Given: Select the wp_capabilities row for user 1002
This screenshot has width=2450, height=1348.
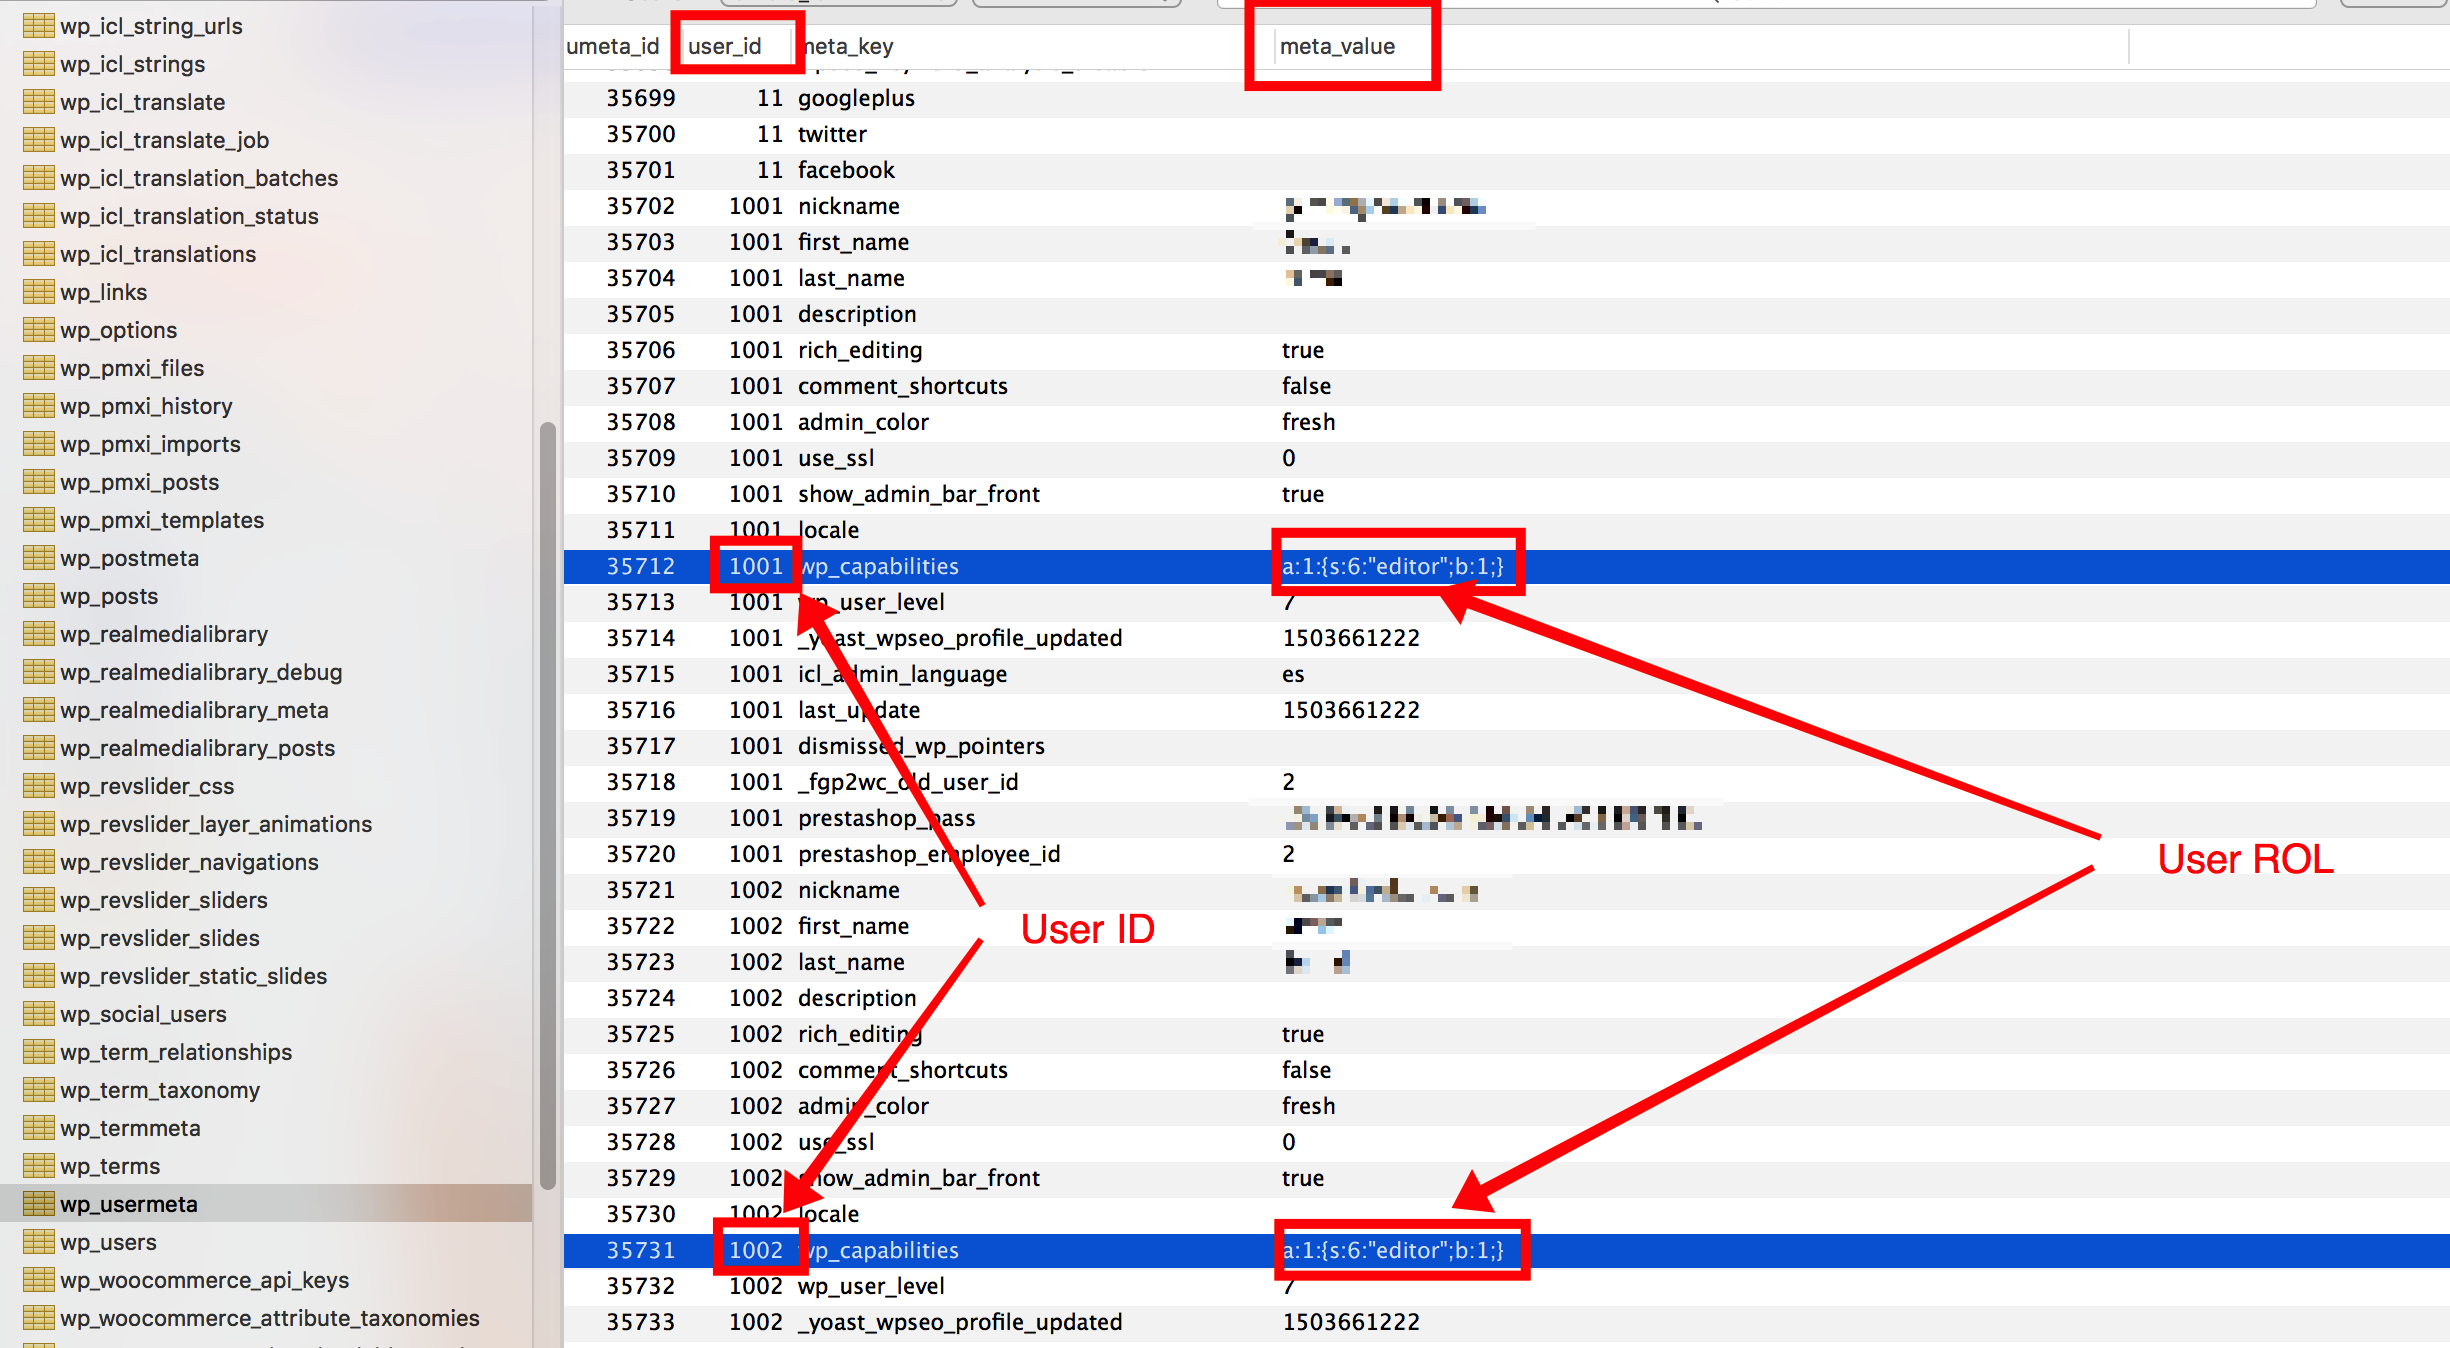Looking at the screenshot, I should click(880, 1250).
